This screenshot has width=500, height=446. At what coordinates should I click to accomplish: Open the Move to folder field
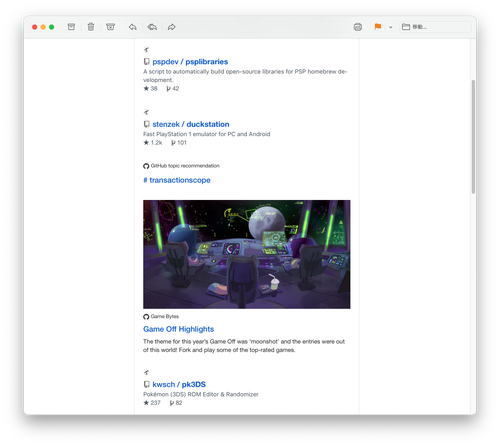435,27
